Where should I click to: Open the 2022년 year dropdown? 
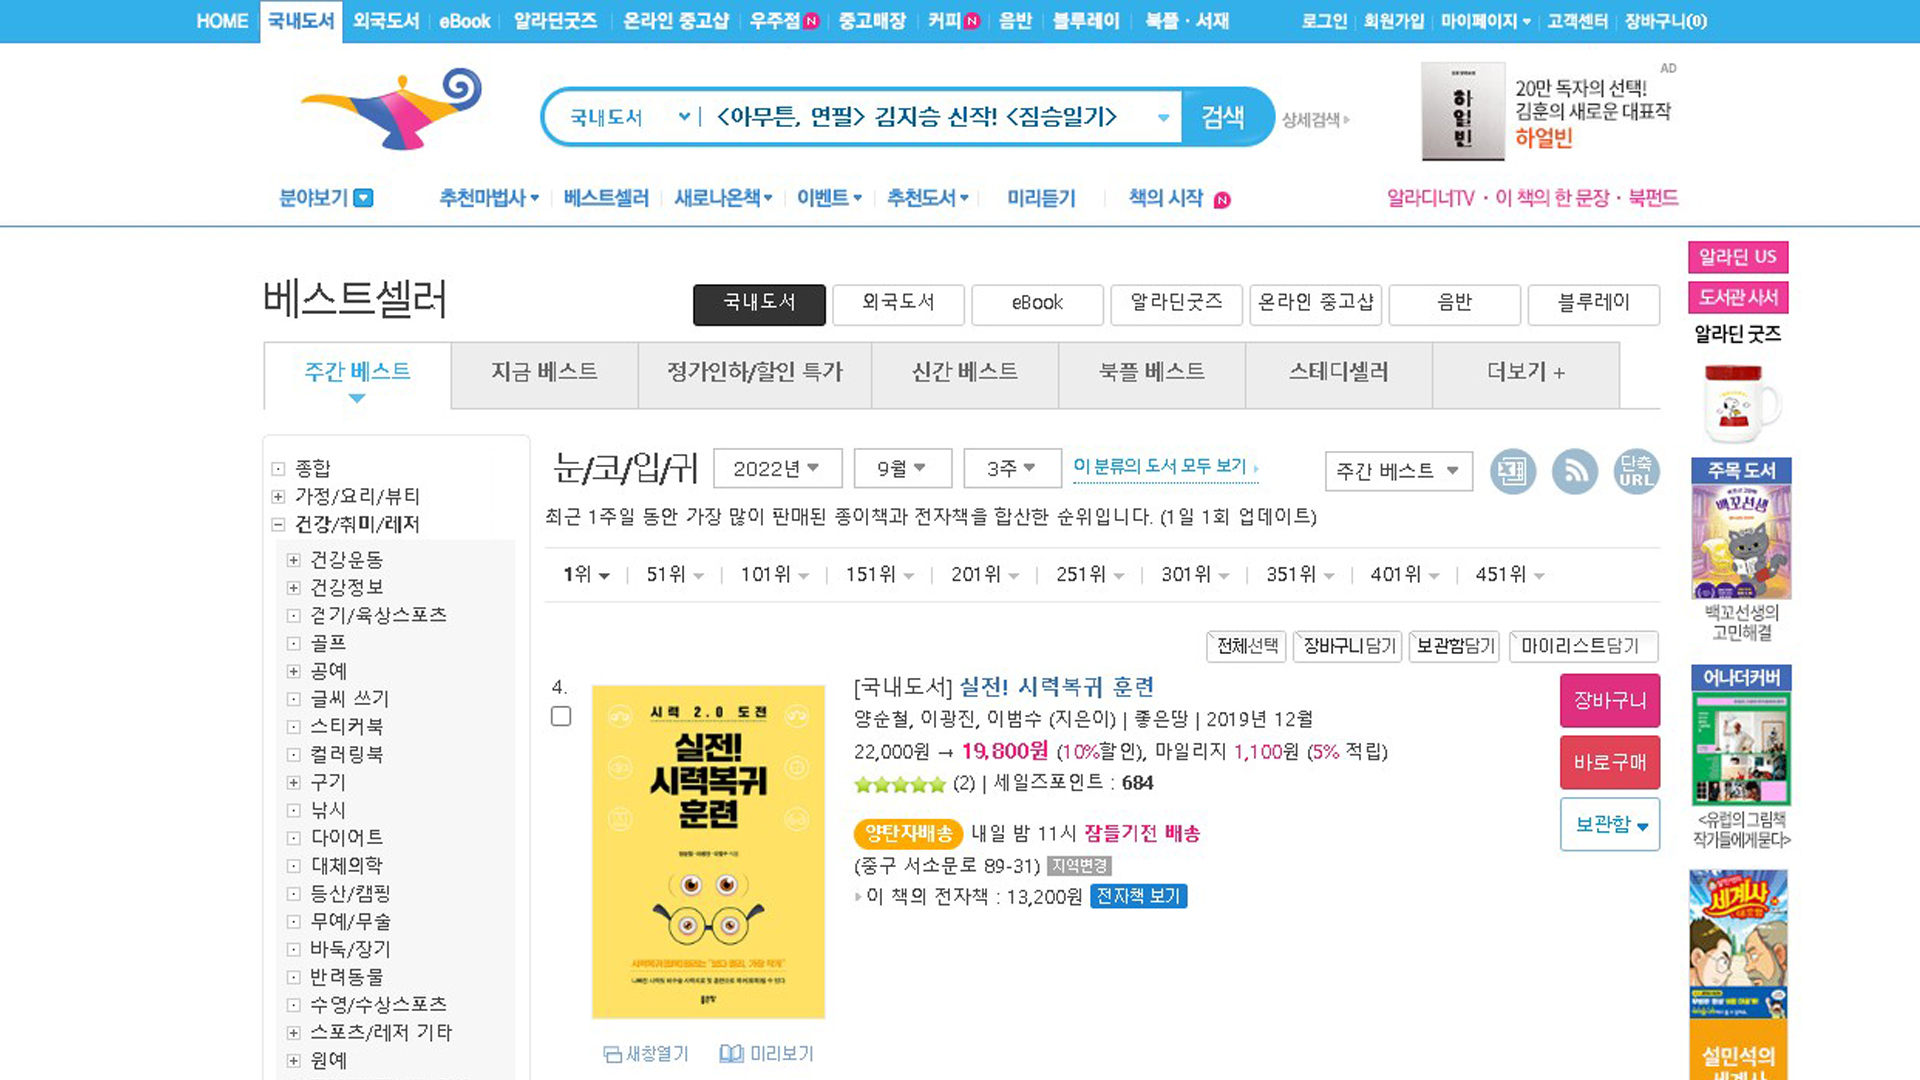point(777,468)
